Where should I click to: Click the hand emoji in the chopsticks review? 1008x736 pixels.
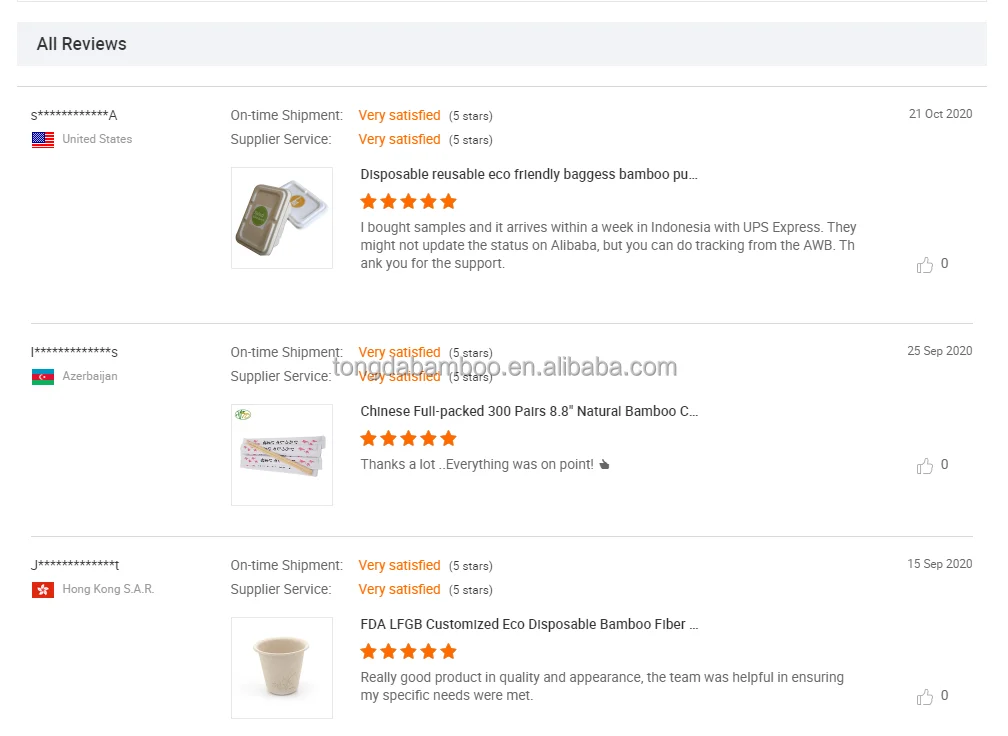(x=602, y=463)
